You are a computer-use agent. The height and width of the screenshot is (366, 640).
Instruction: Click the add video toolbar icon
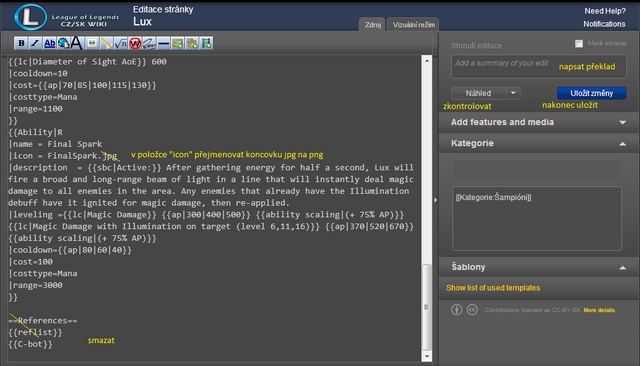point(206,43)
